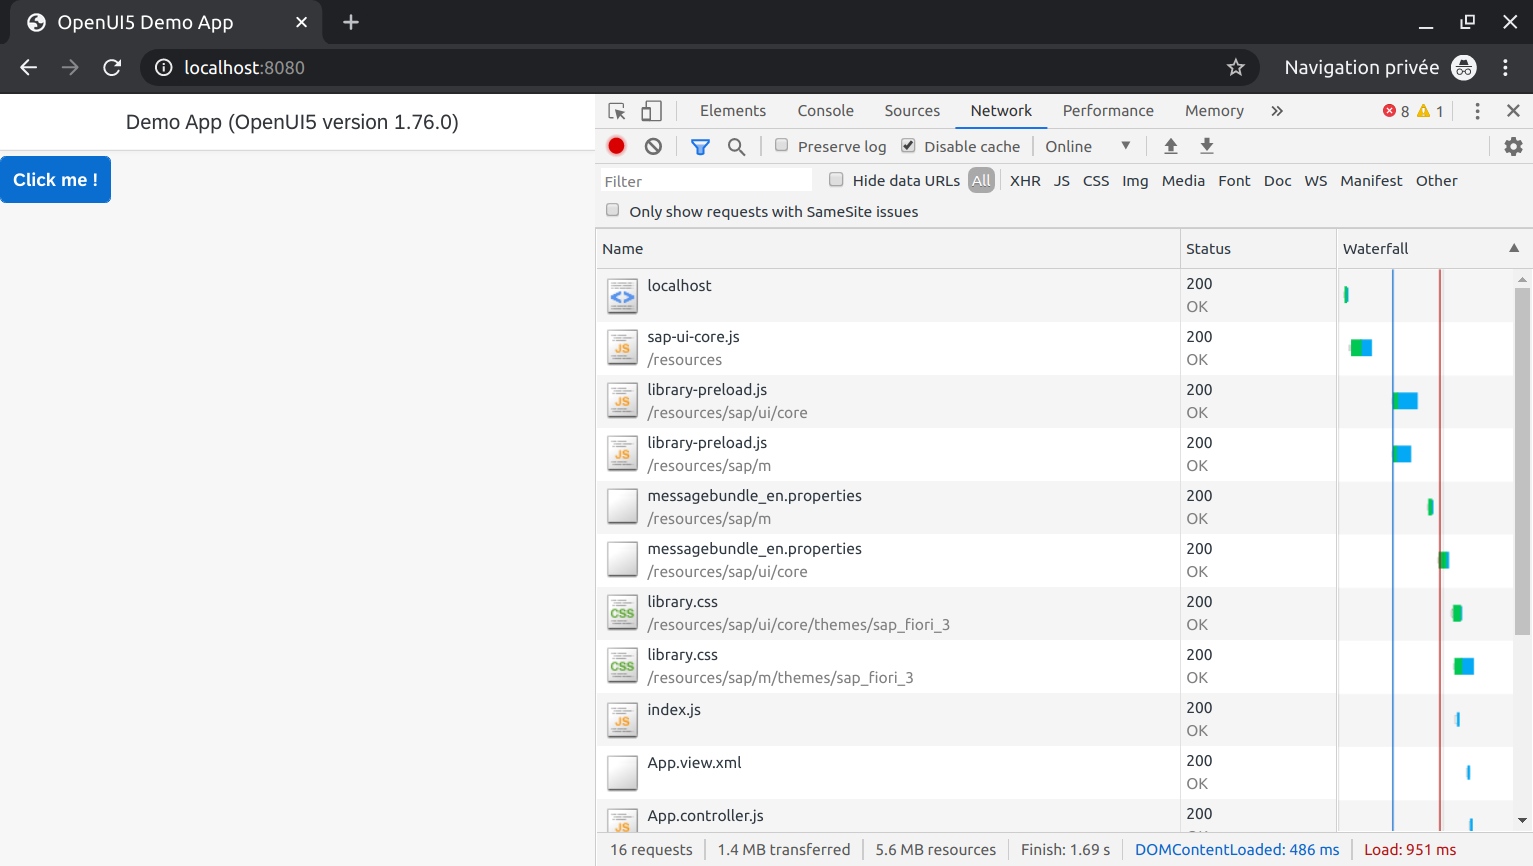
Task: Filter requests by WS type
Action: tap(1316, 181)
